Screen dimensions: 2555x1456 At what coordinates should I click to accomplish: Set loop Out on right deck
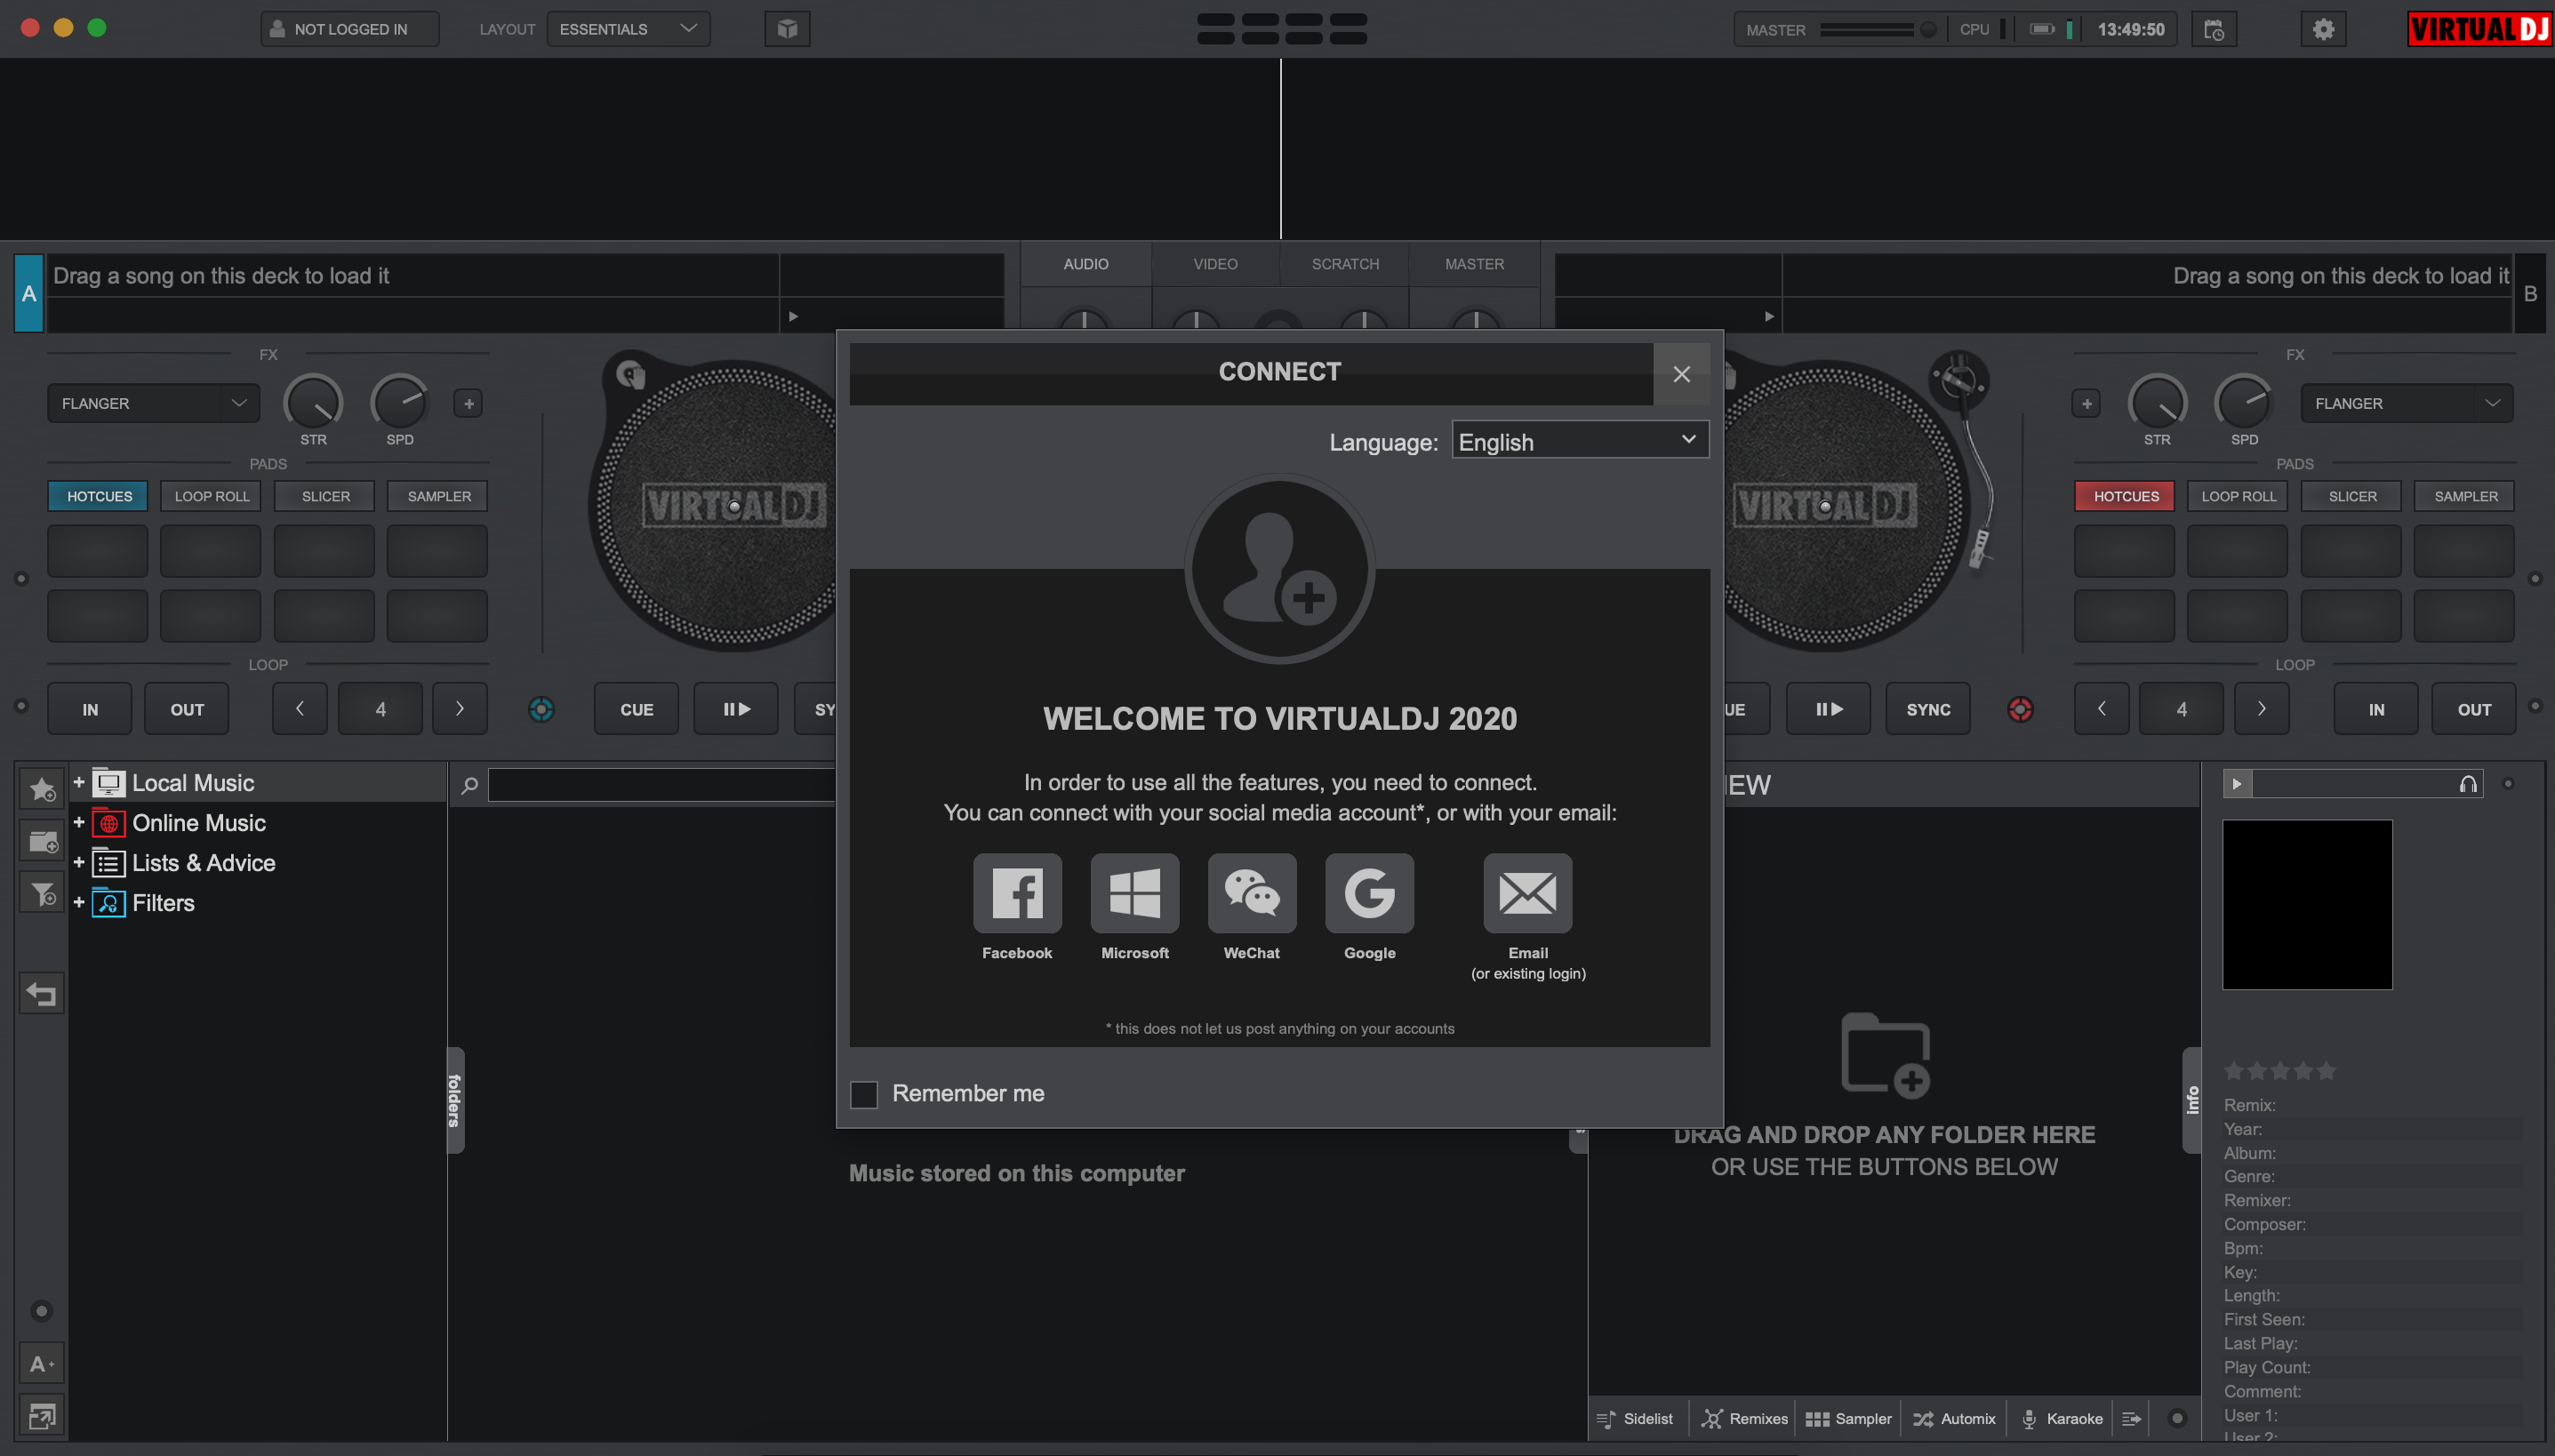(x=2474, y=709)
